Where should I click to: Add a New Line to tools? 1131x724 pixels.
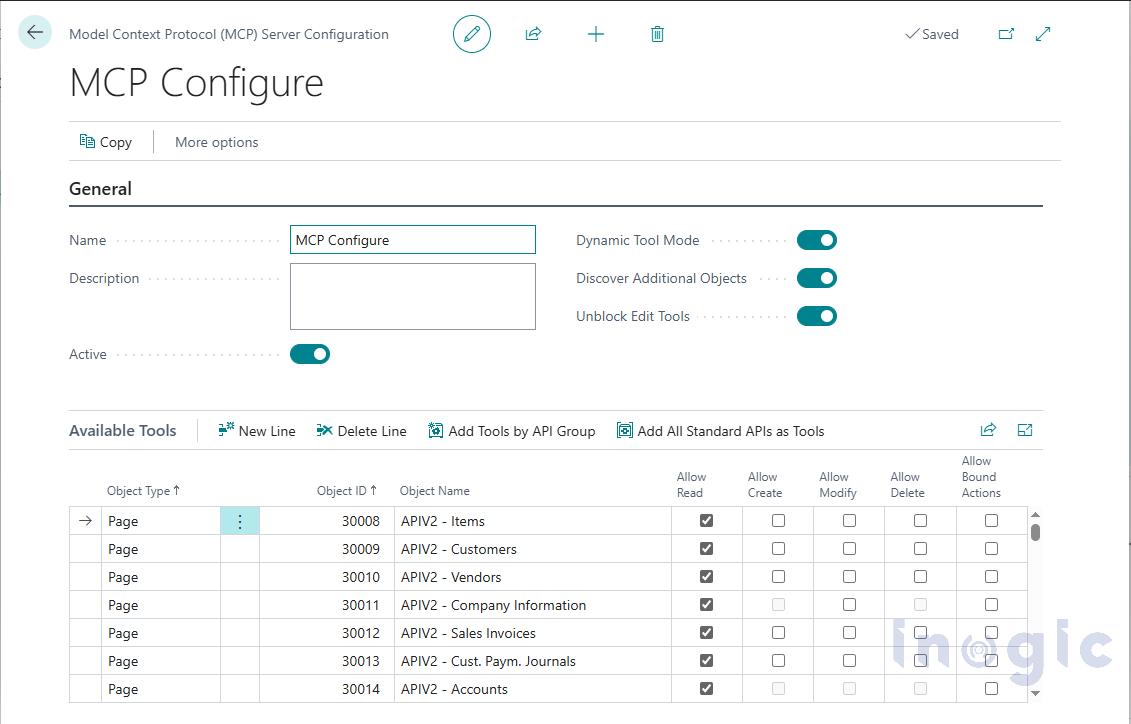click(257, 431)
